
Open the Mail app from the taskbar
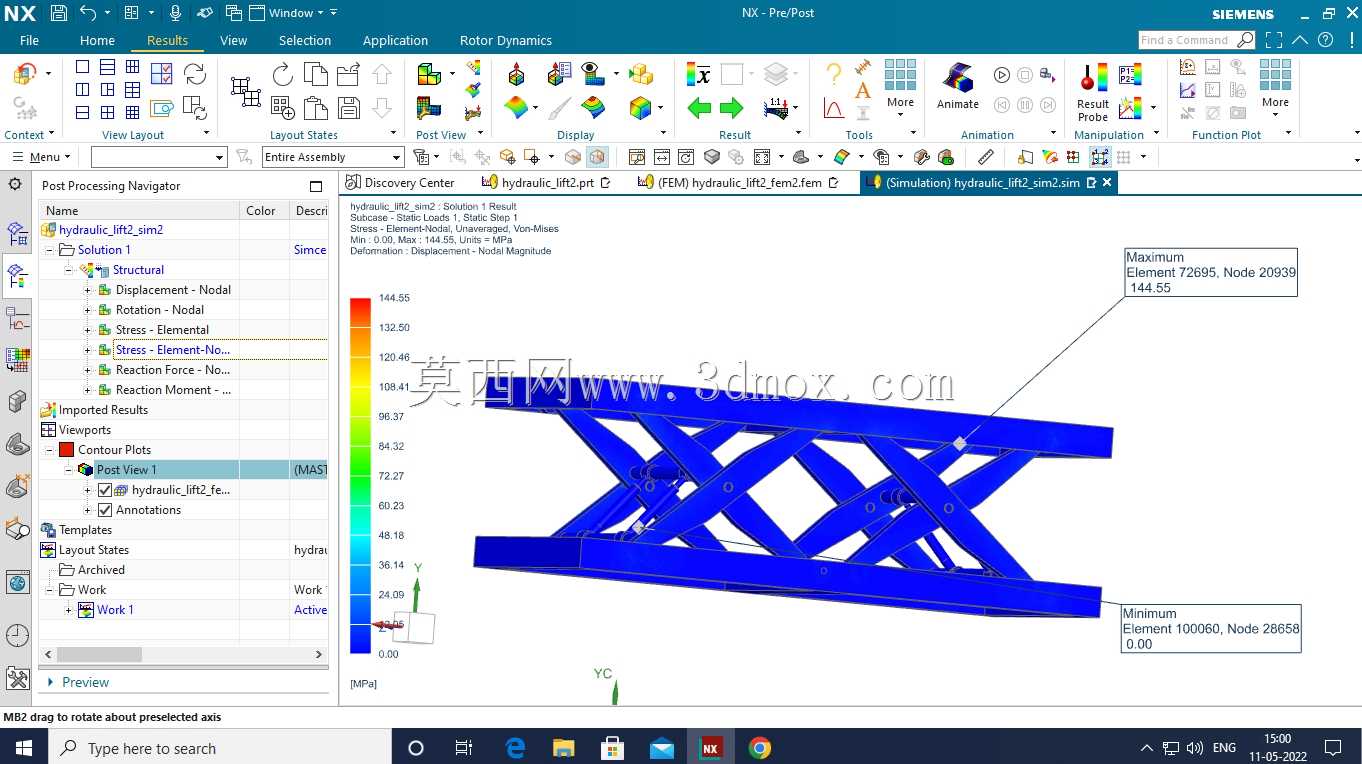pos(662,748)
